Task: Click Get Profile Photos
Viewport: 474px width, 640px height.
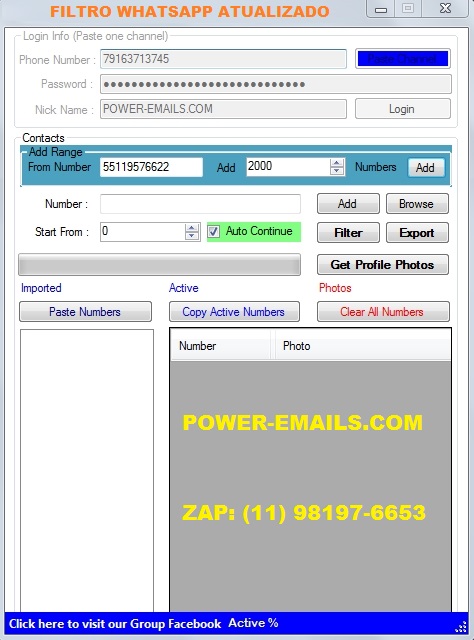Action: click(x=383, y=264)
